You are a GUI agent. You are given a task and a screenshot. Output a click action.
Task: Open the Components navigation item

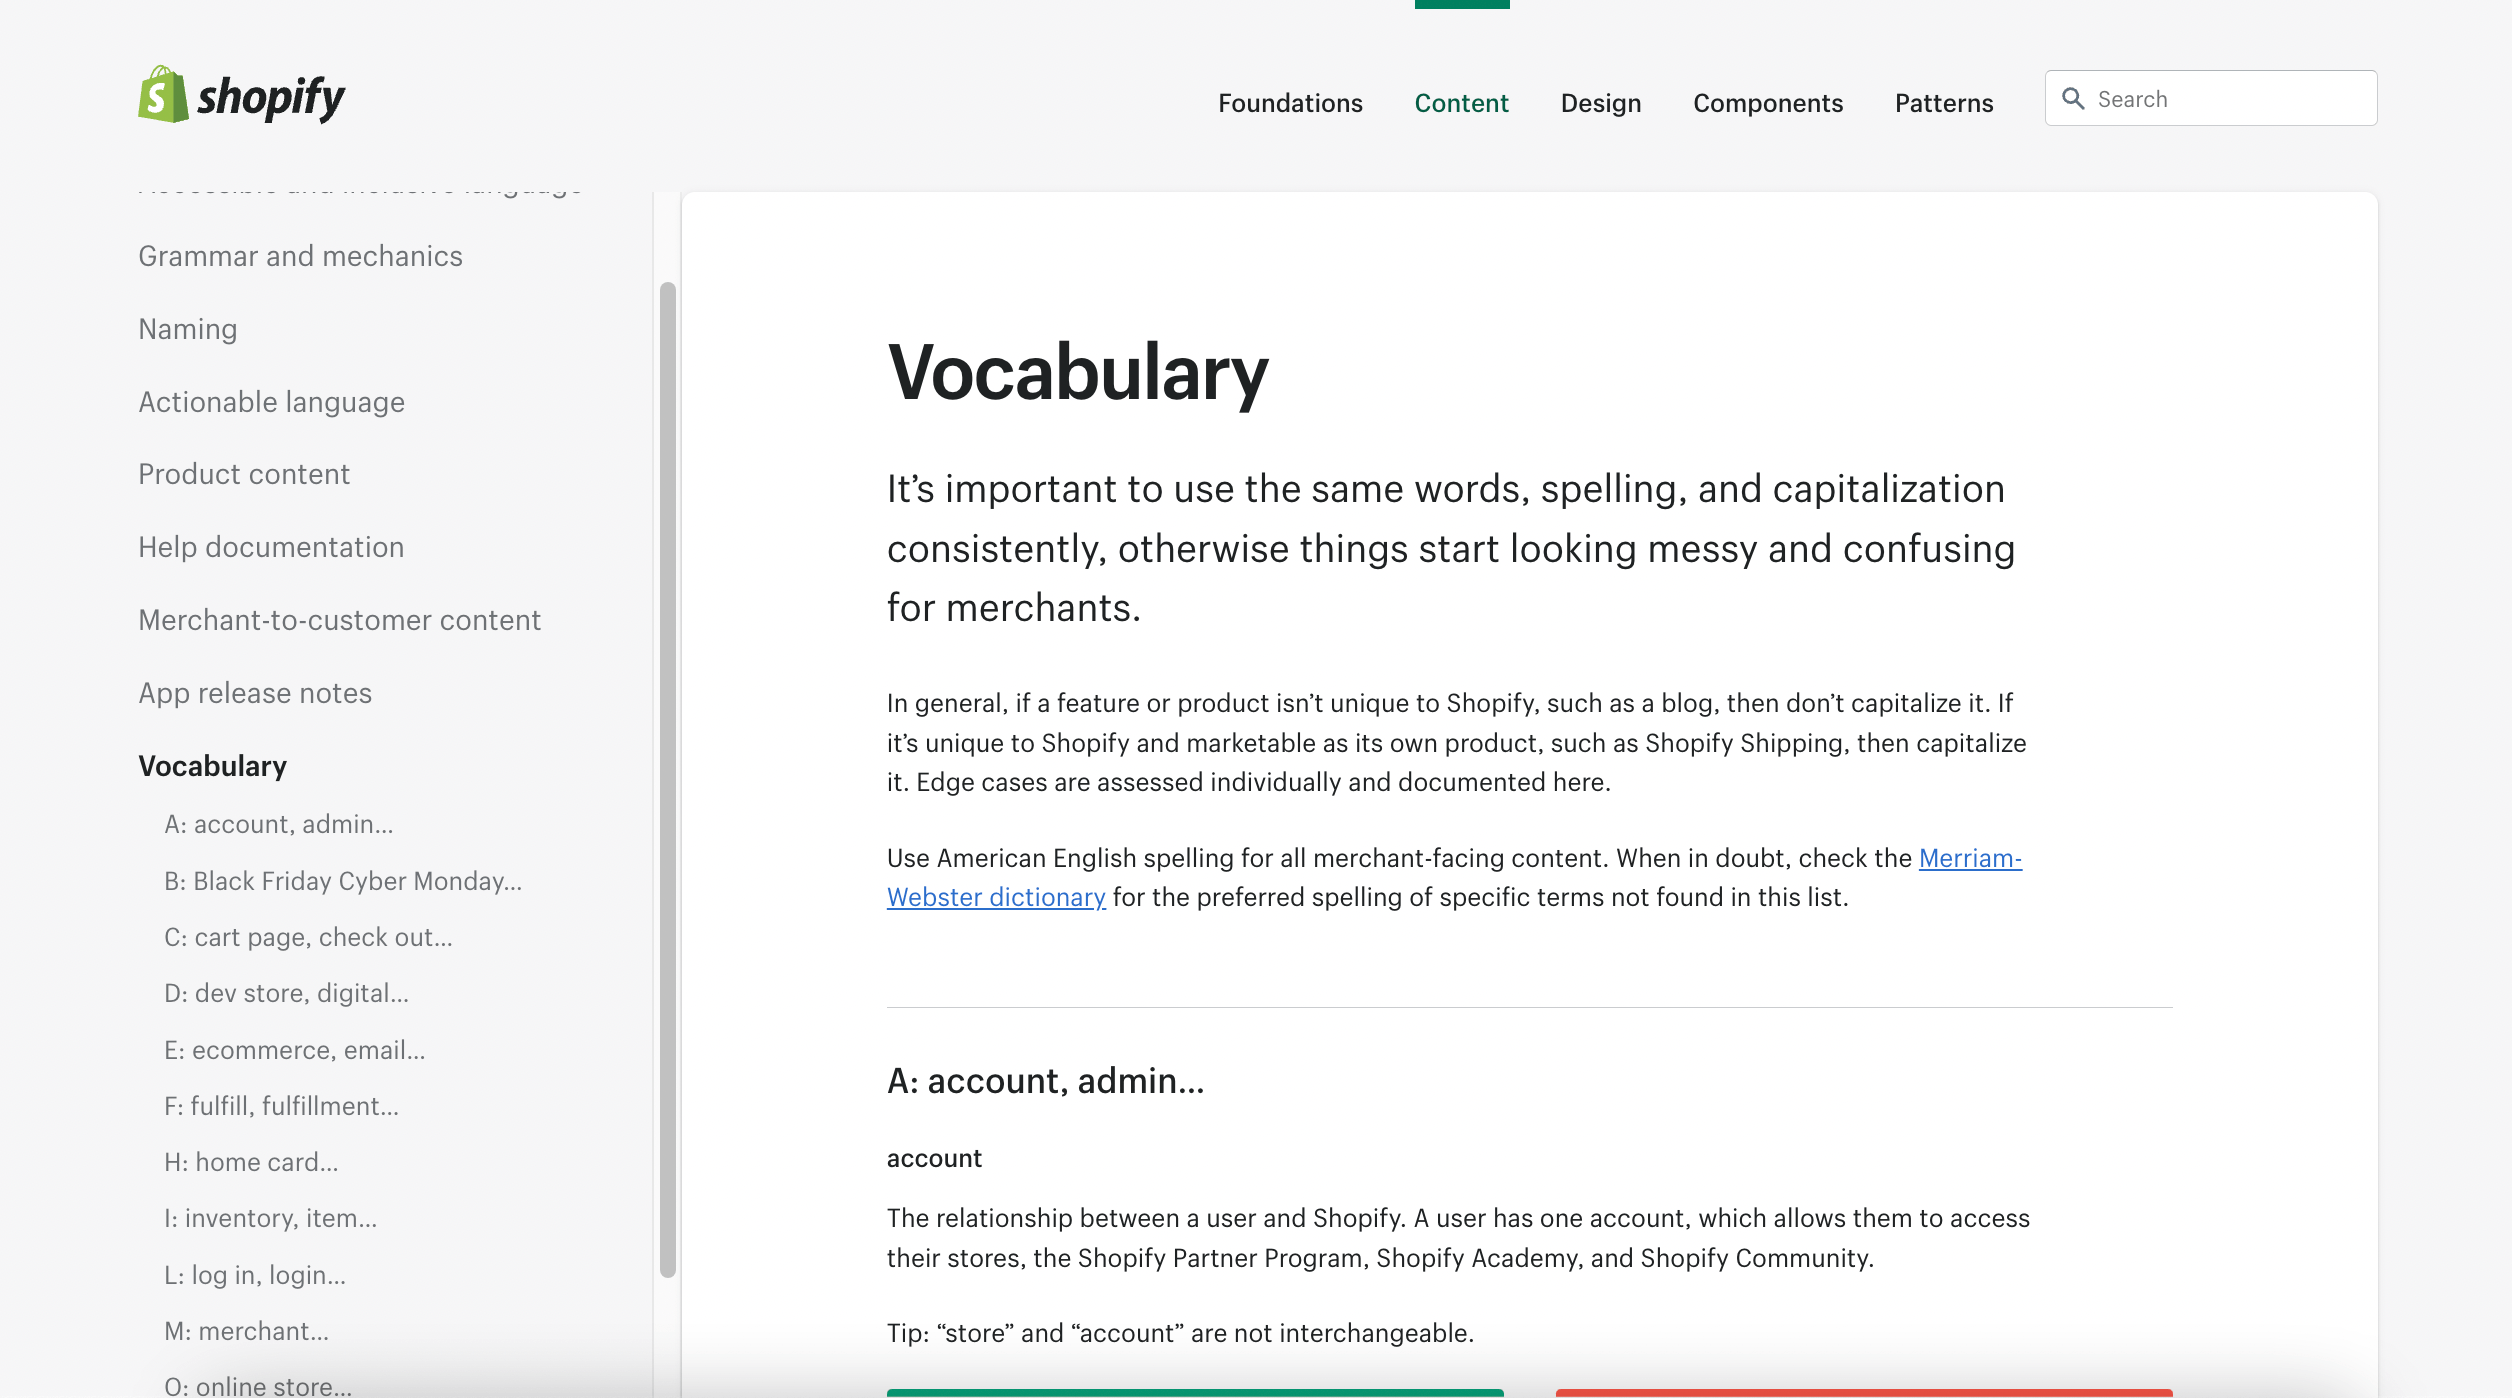1767,103
